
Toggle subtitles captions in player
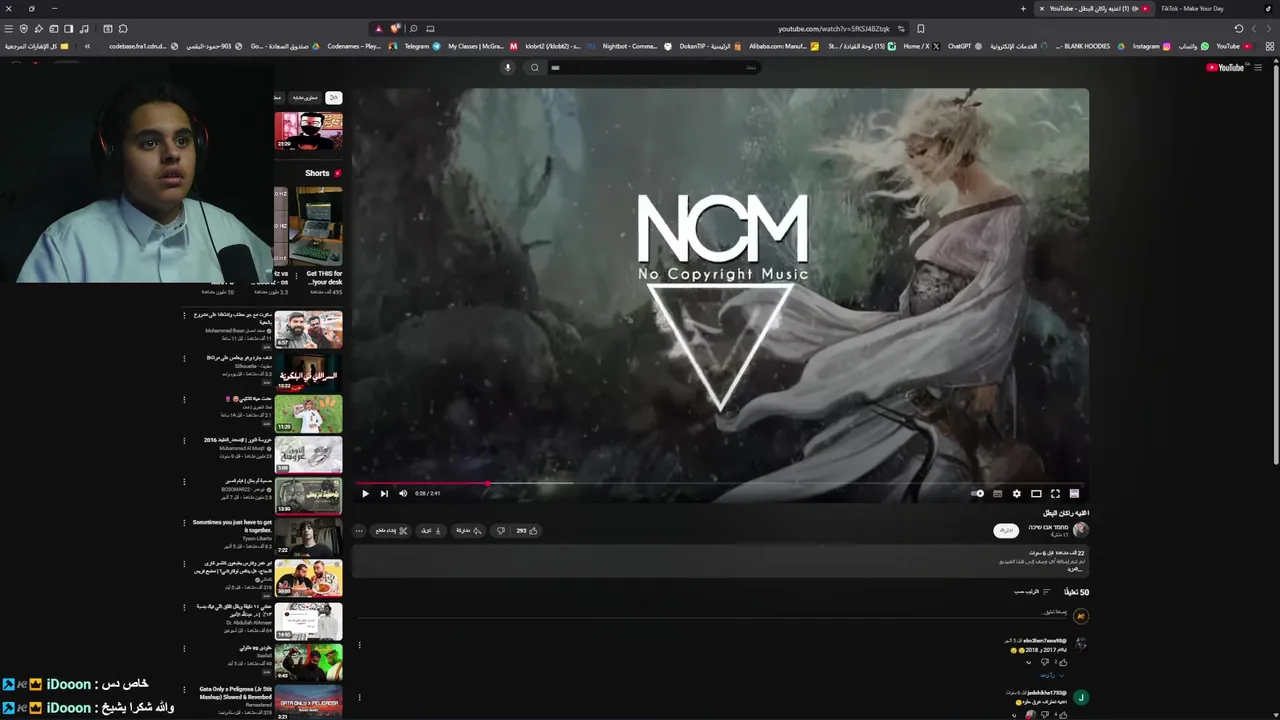[997, 493]
